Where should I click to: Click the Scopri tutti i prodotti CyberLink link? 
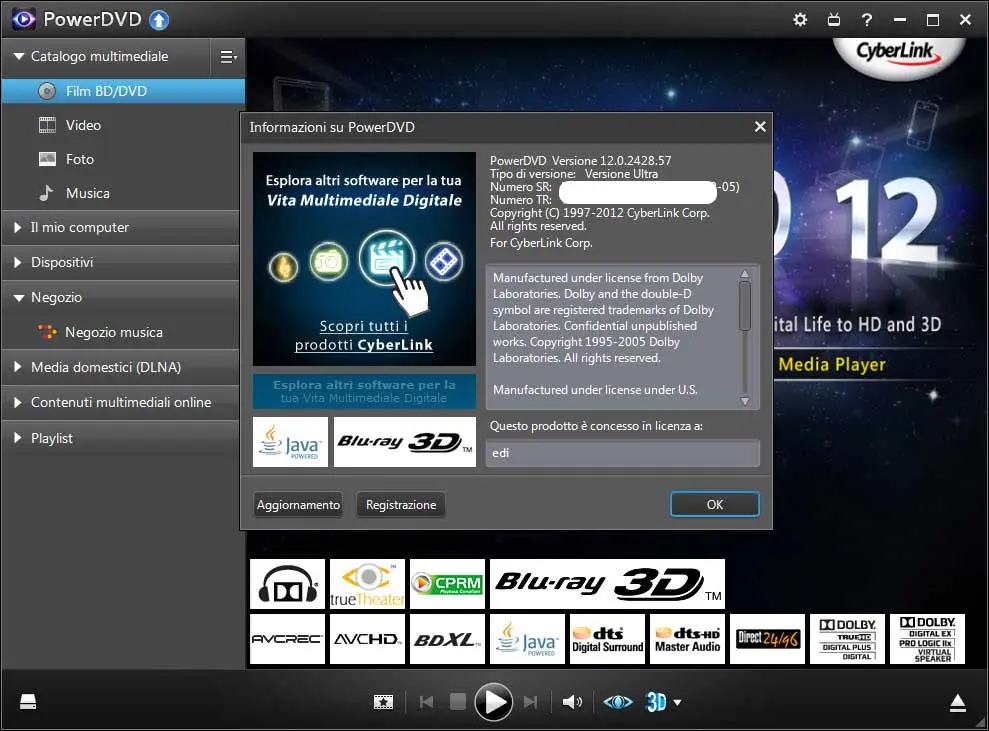tap(364, 336)
